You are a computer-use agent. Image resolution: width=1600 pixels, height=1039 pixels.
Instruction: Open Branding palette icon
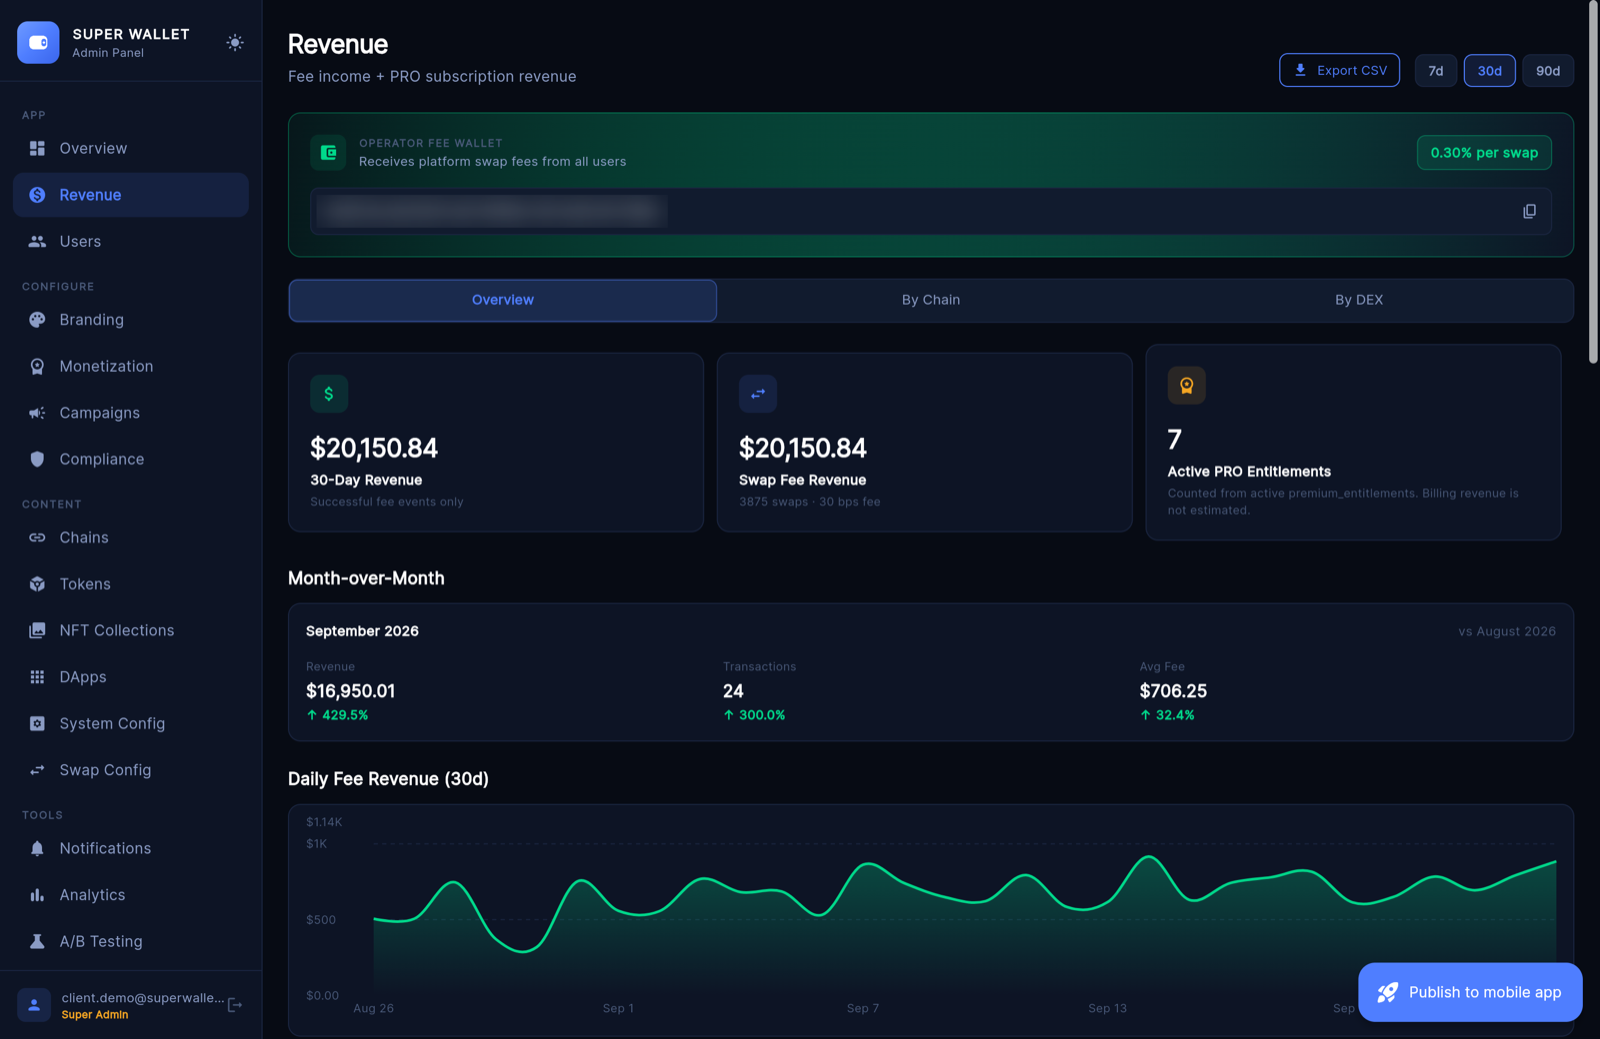coord(37,320)
